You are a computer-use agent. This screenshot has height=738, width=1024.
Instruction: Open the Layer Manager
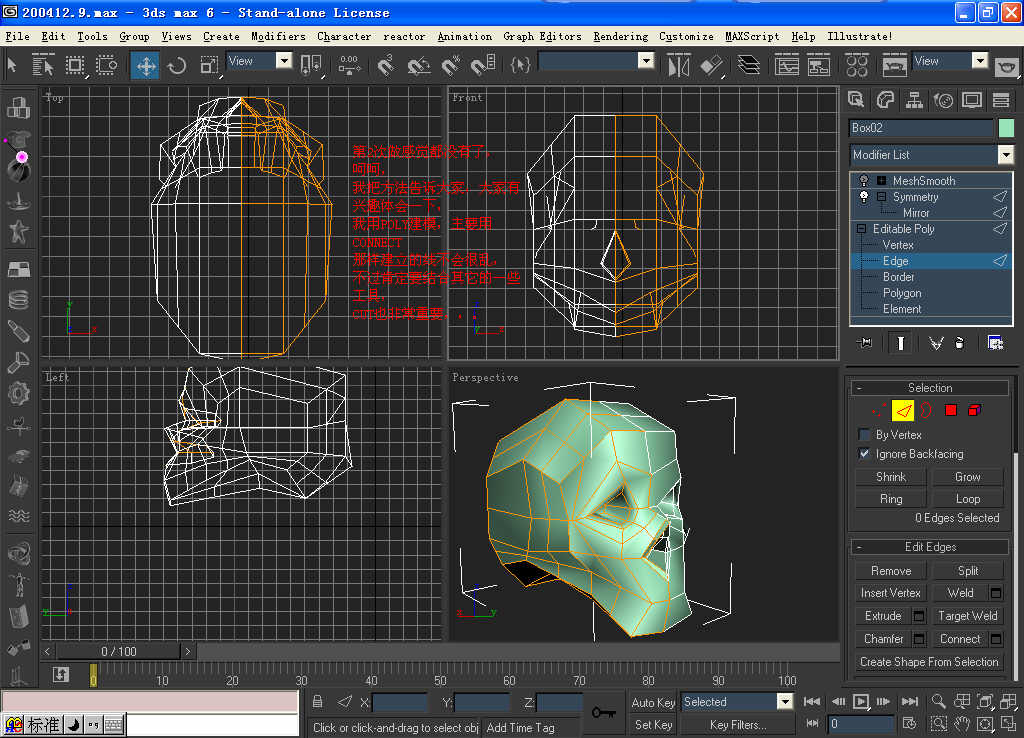pyautogui.click(x=748, y=66)
